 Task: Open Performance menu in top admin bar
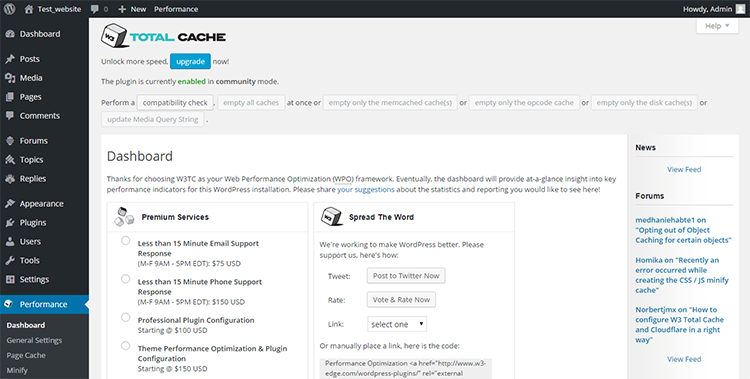176,9
